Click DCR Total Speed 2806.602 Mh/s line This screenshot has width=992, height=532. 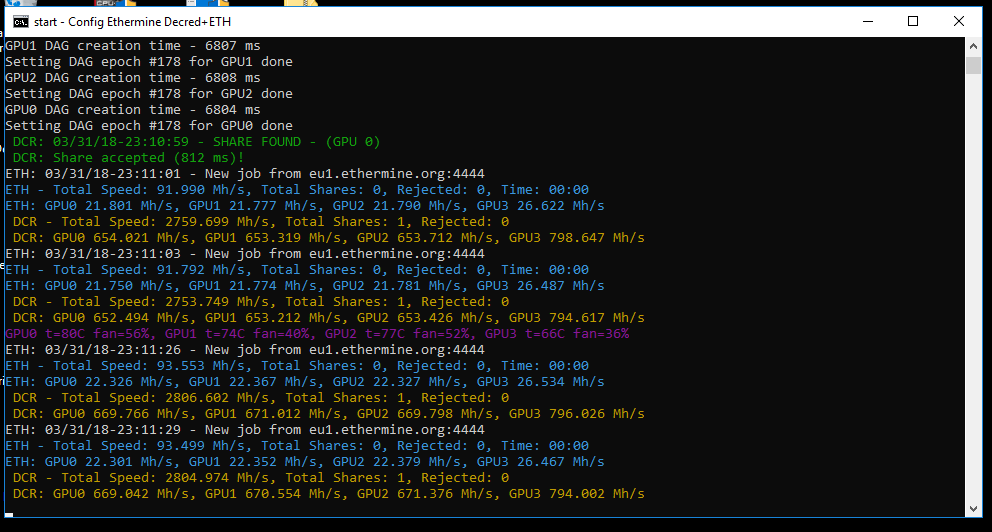(x=261, y=398)
